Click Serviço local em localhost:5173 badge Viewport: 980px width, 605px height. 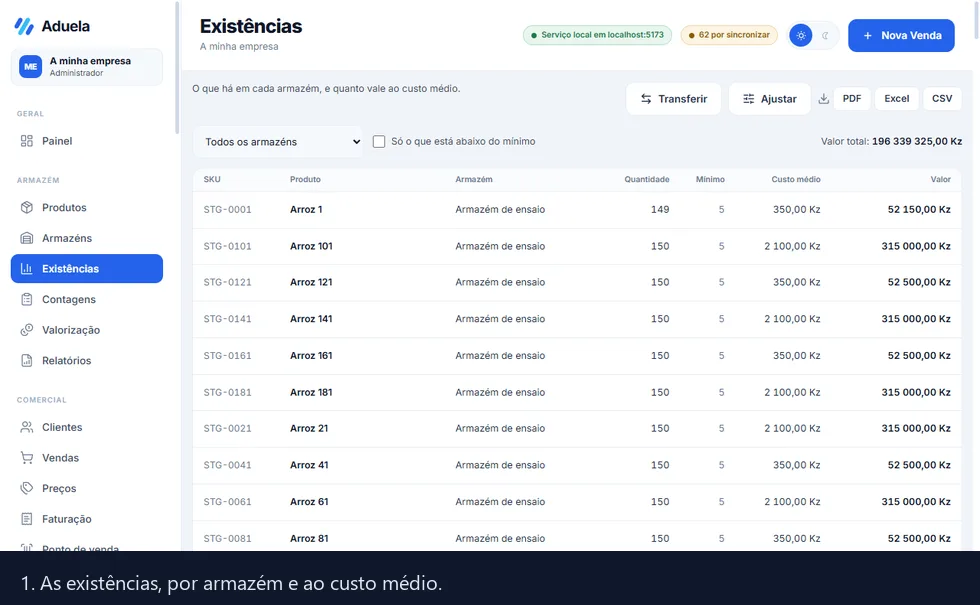click(597, 35)
